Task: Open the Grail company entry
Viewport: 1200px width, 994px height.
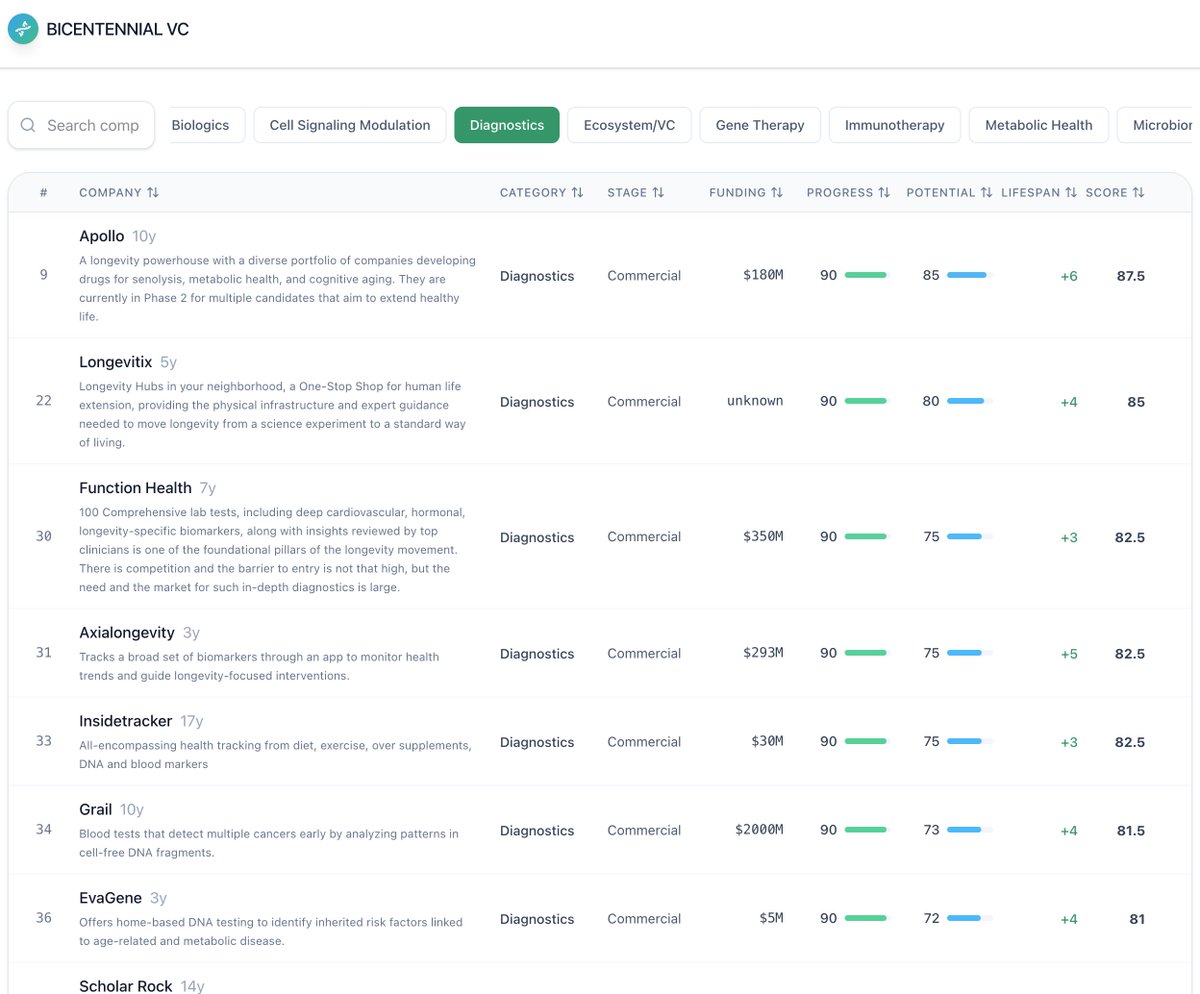Action: coord(96,809)
